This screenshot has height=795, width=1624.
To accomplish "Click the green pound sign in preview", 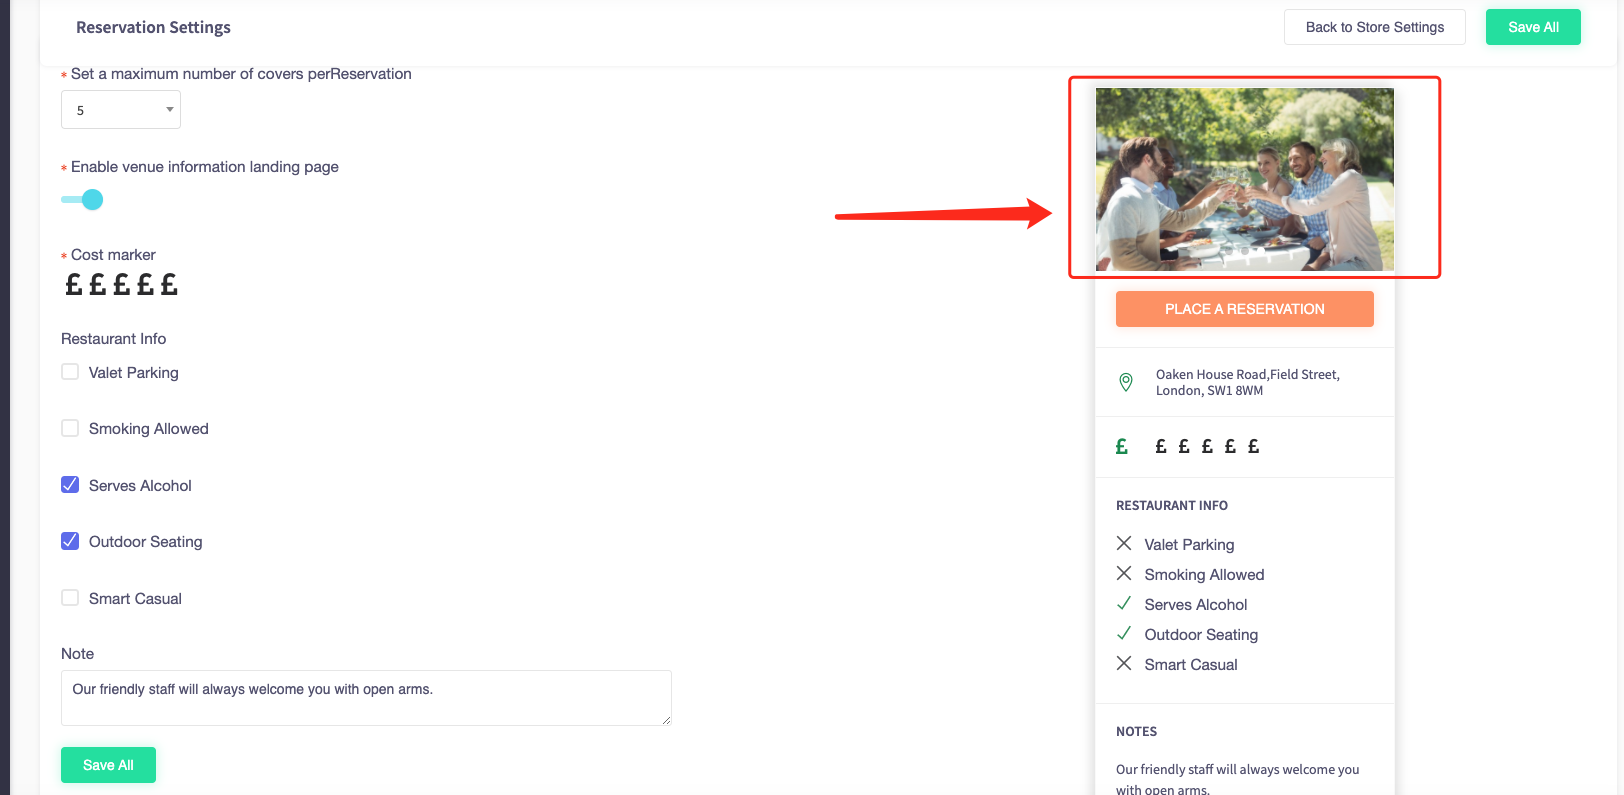I will [1122, 447].
